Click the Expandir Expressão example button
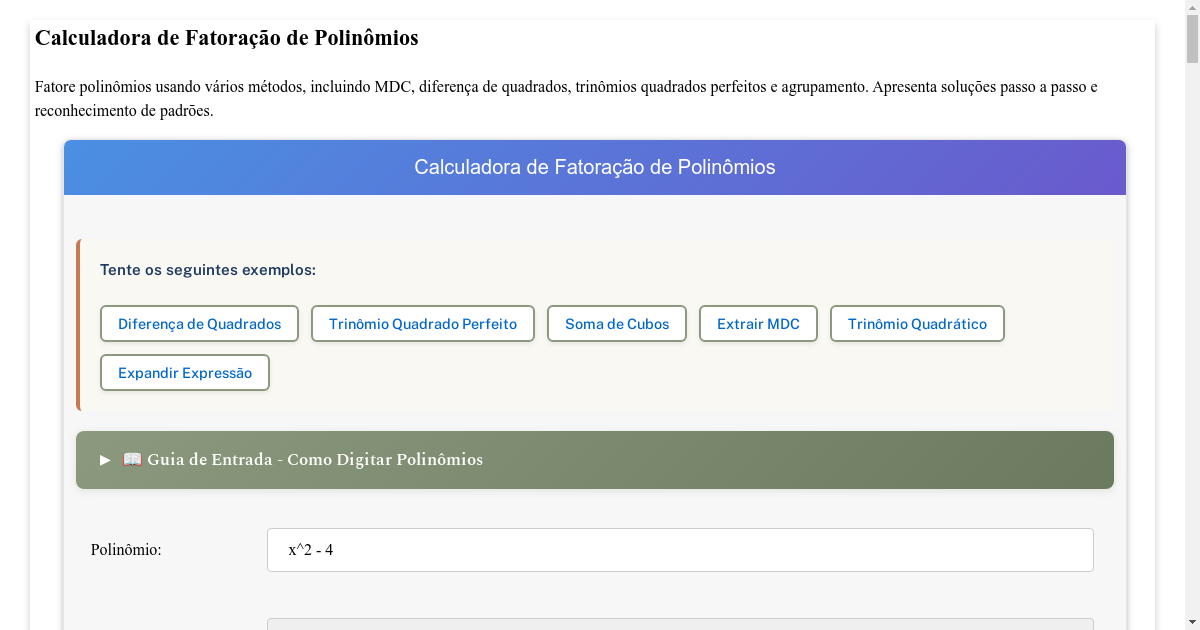The height and width of the screenshot is (630, 1200). (x=184, y=372)
